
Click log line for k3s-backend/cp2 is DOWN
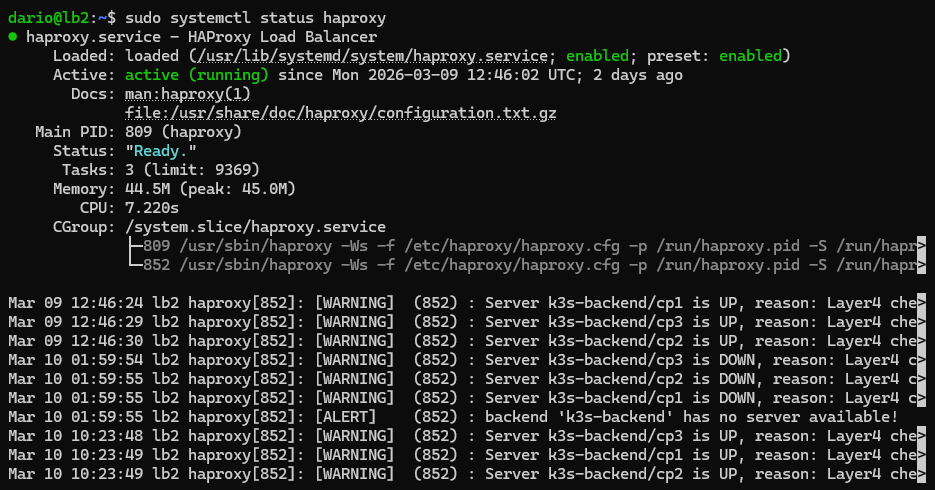(x=467, y=380)
